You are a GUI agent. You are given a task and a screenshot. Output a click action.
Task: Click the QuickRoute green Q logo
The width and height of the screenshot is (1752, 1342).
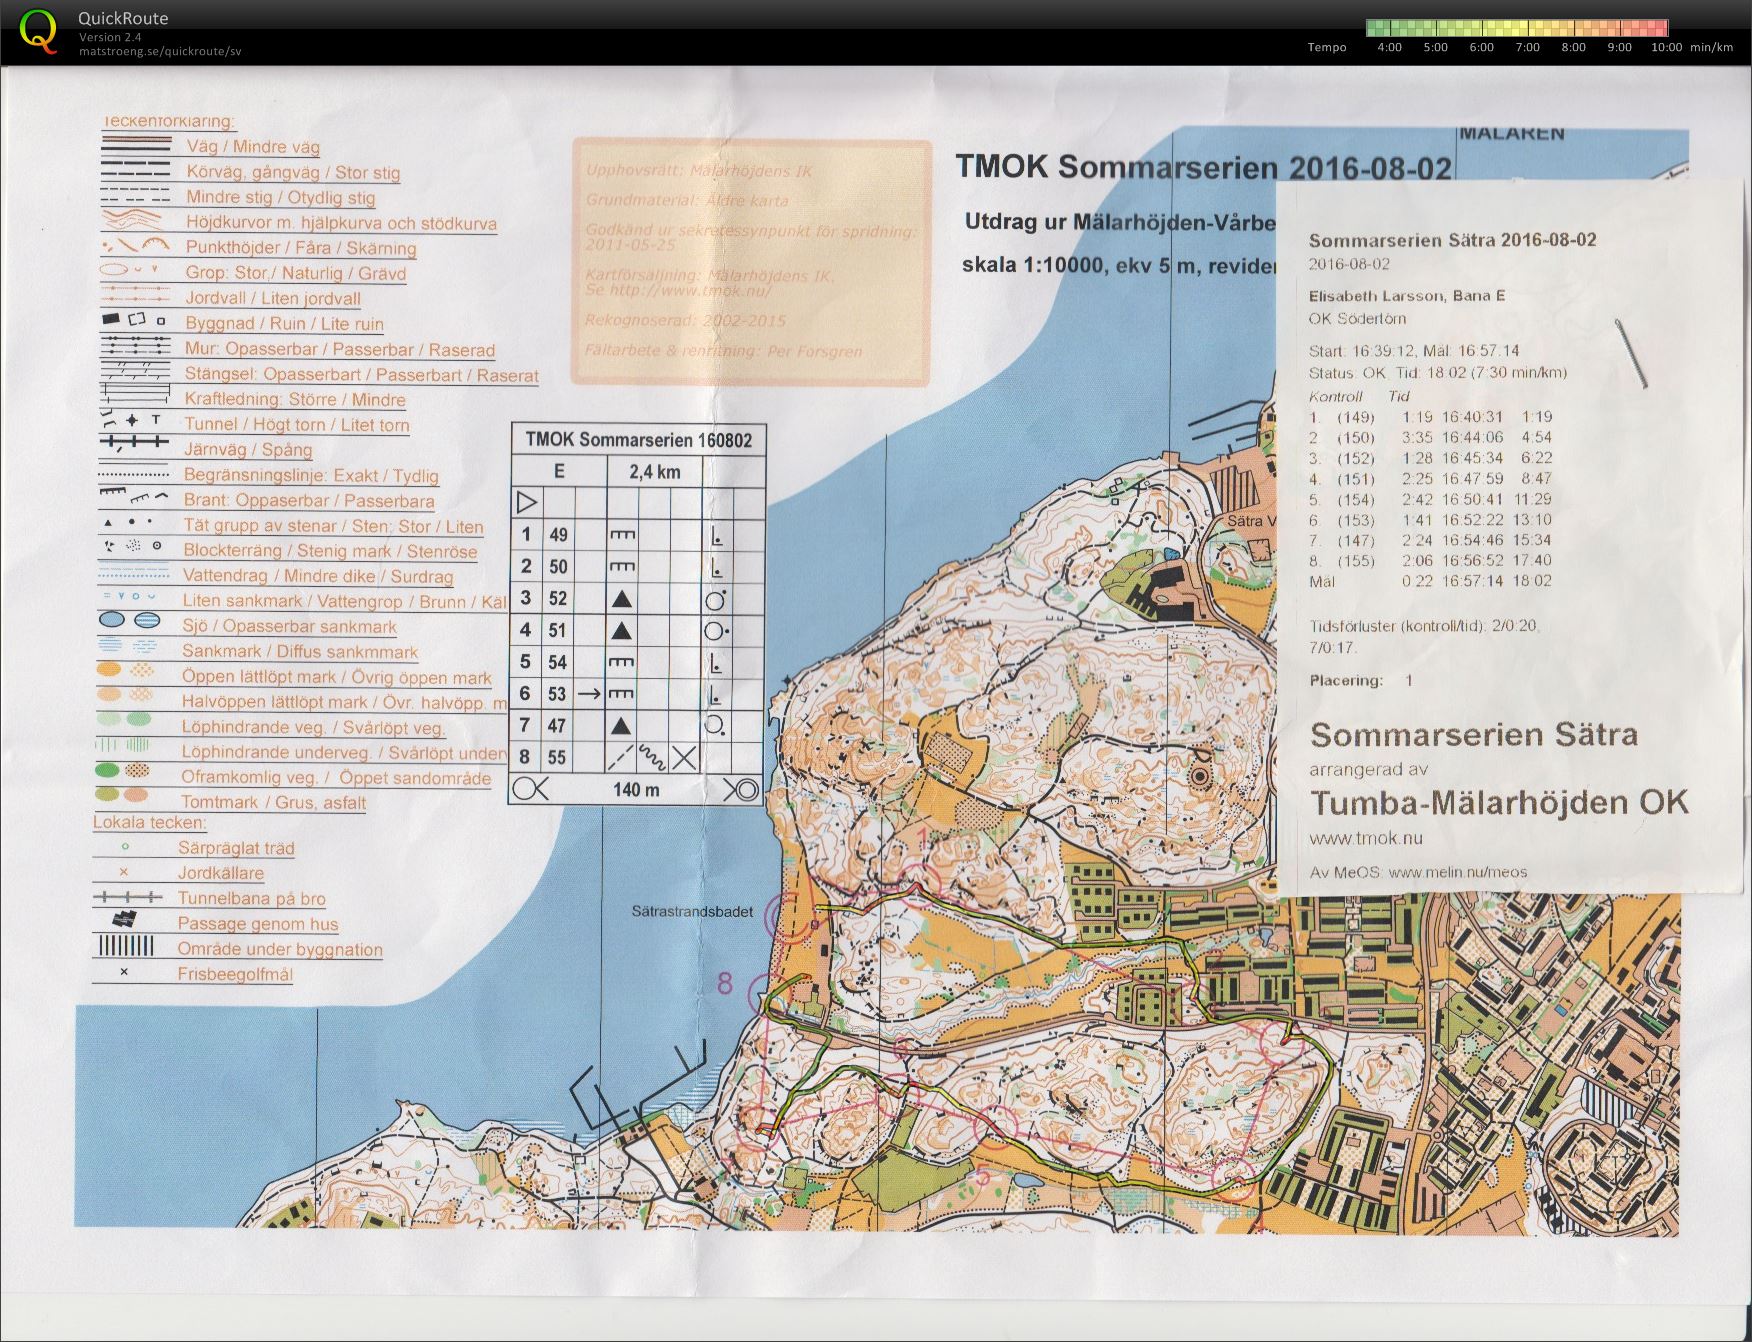pos(39,31)
